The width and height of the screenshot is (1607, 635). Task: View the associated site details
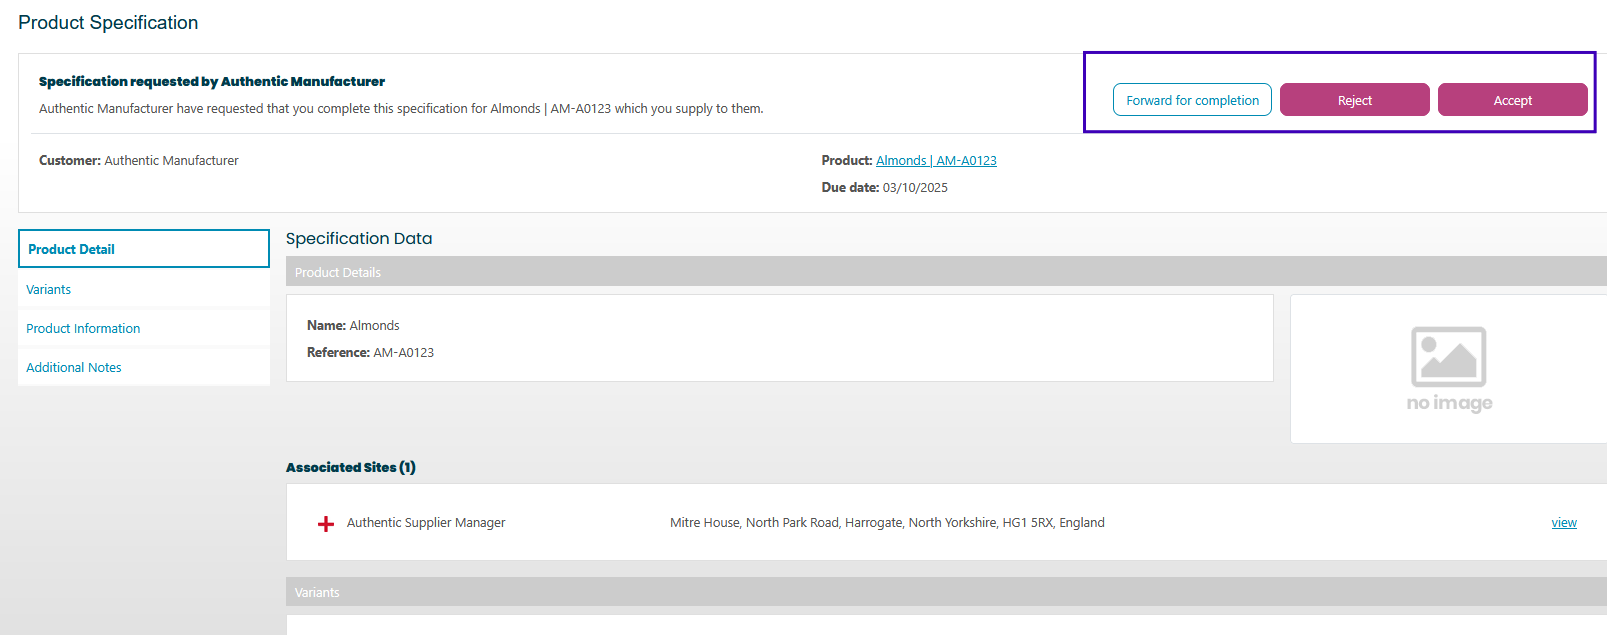1563,523
